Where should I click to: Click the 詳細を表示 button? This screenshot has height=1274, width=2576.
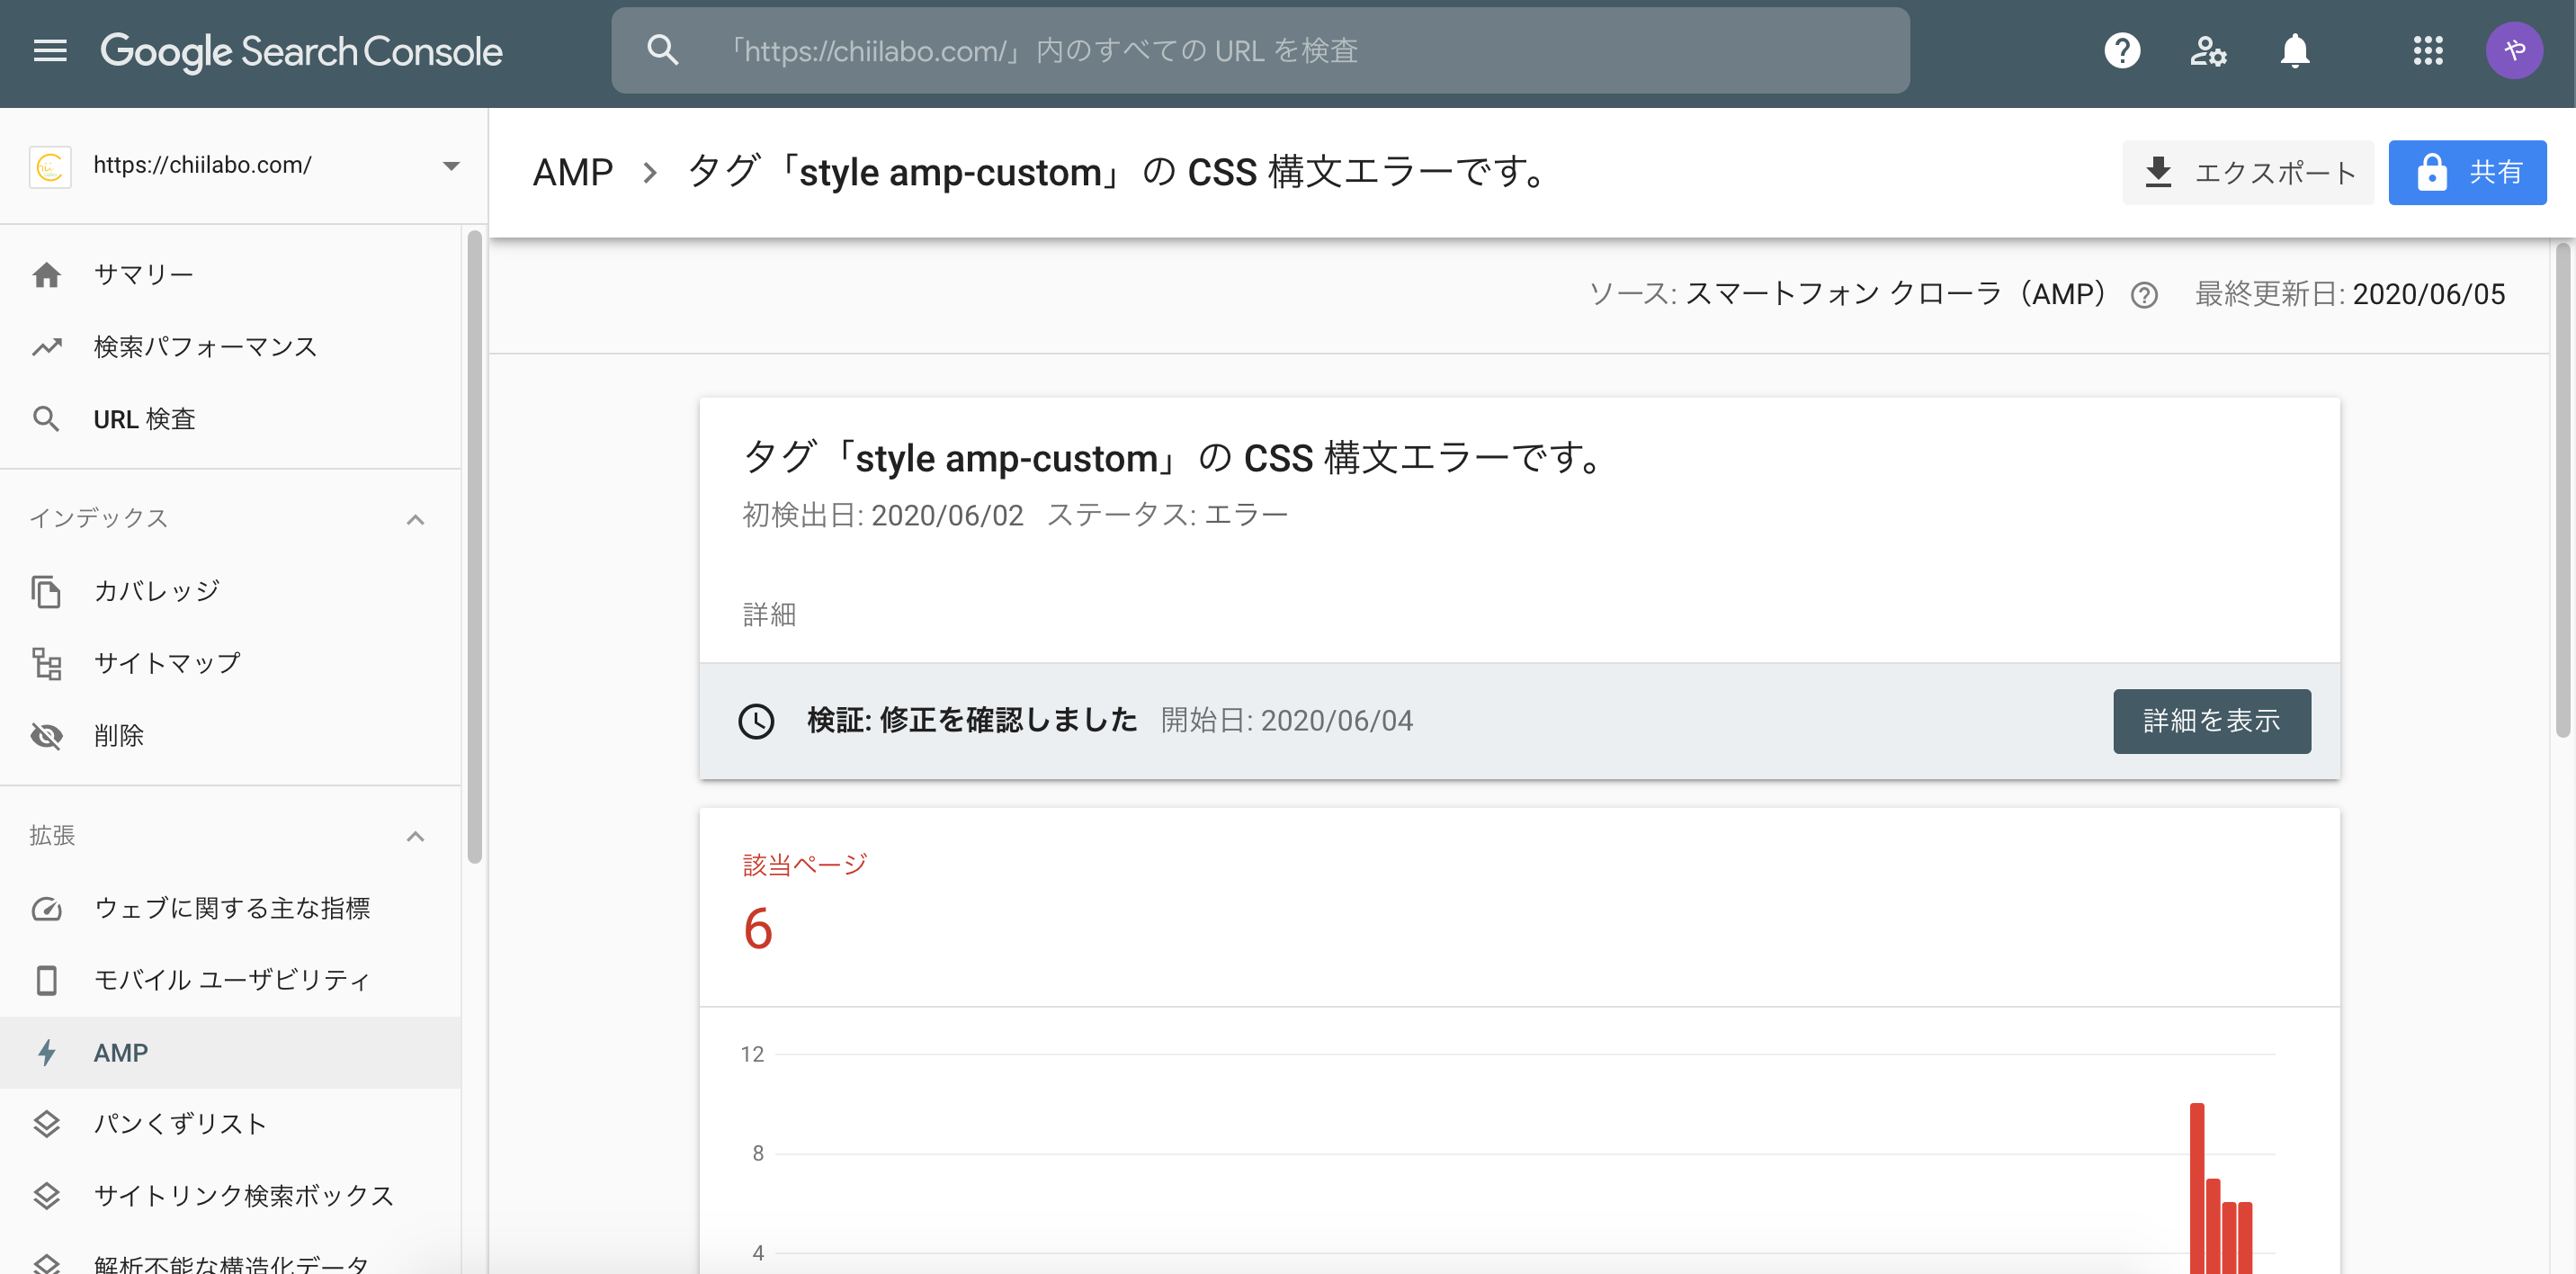[x=2211, y=721]
